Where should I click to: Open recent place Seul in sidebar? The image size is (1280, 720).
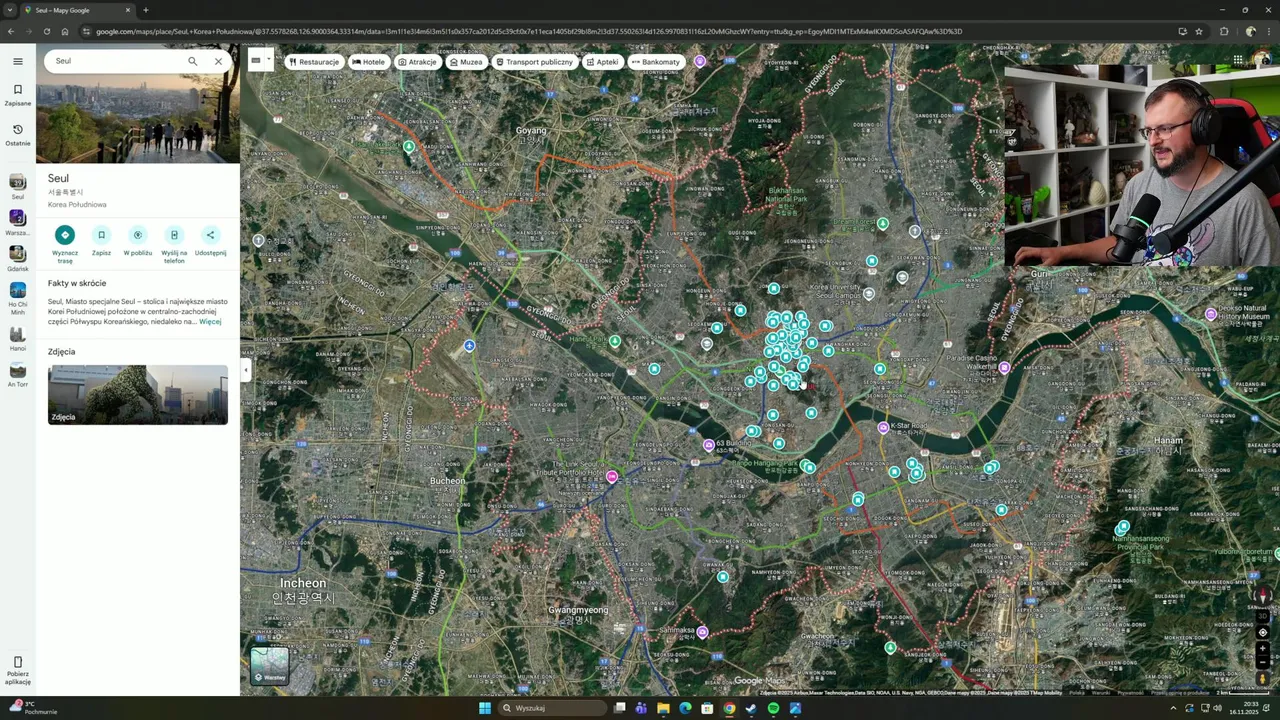(x=17, y=187)
